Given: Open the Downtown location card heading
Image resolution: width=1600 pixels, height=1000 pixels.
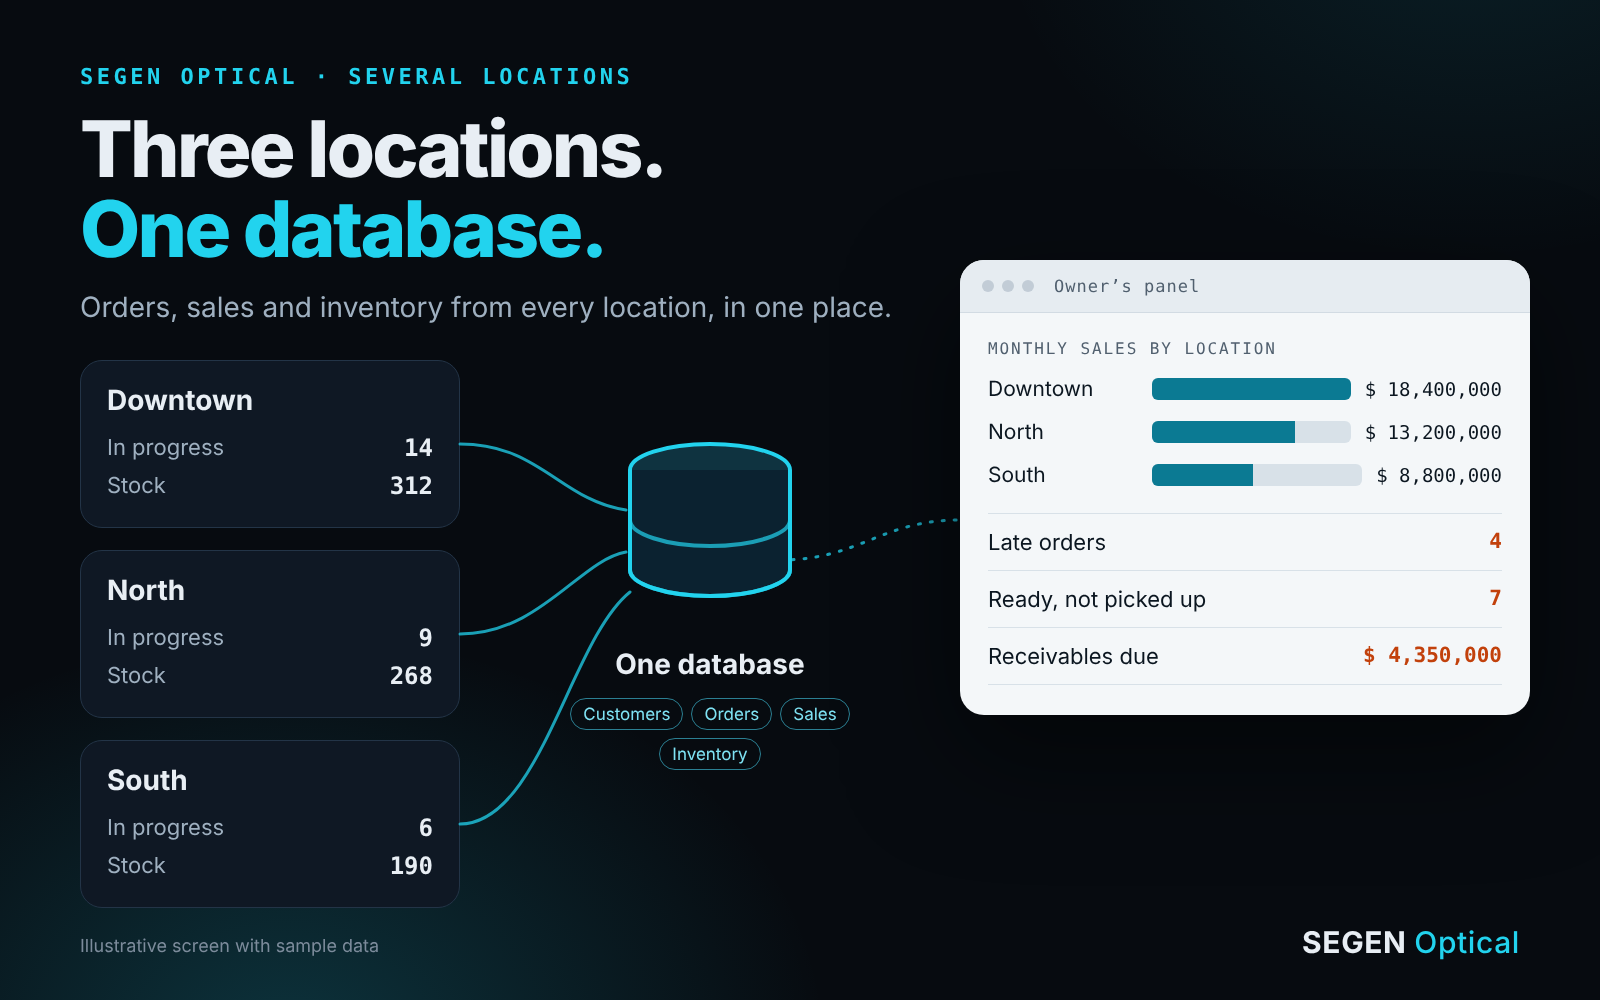Looking at the screenshot, I should pyautogui.click(x=180, y=400).
